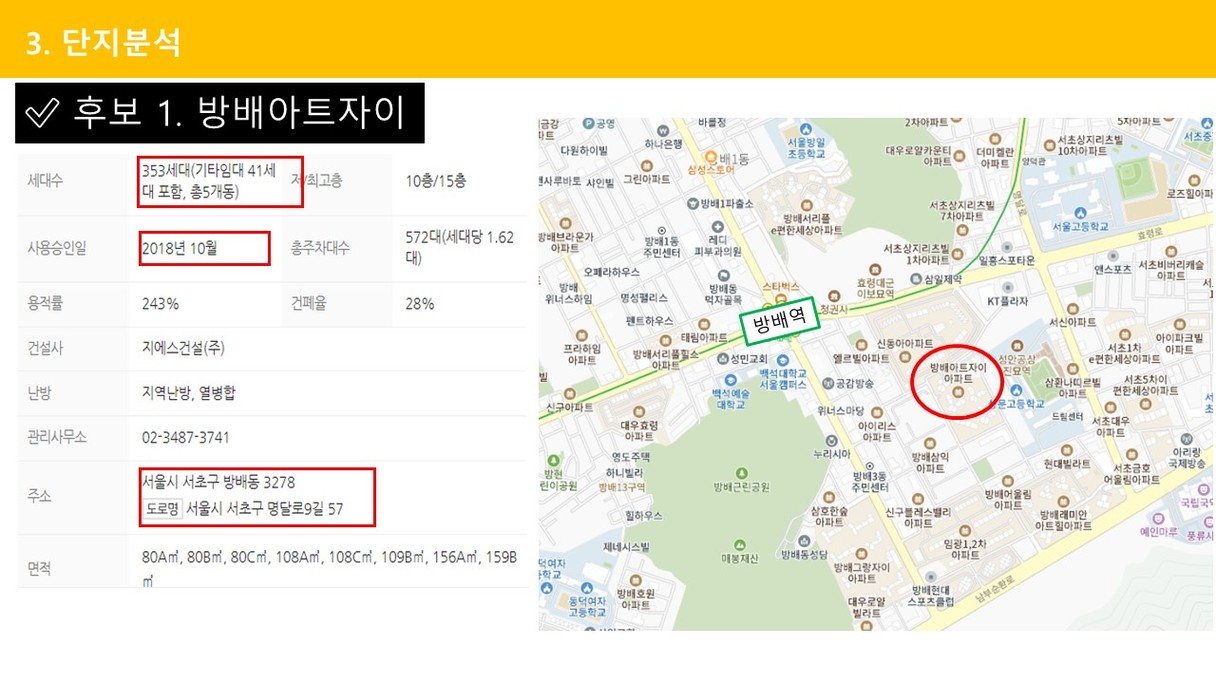The height and width of the screenshot is (684, 1216).
Task: Select the '2018년 10월' approval date
Action: [180, 248]
